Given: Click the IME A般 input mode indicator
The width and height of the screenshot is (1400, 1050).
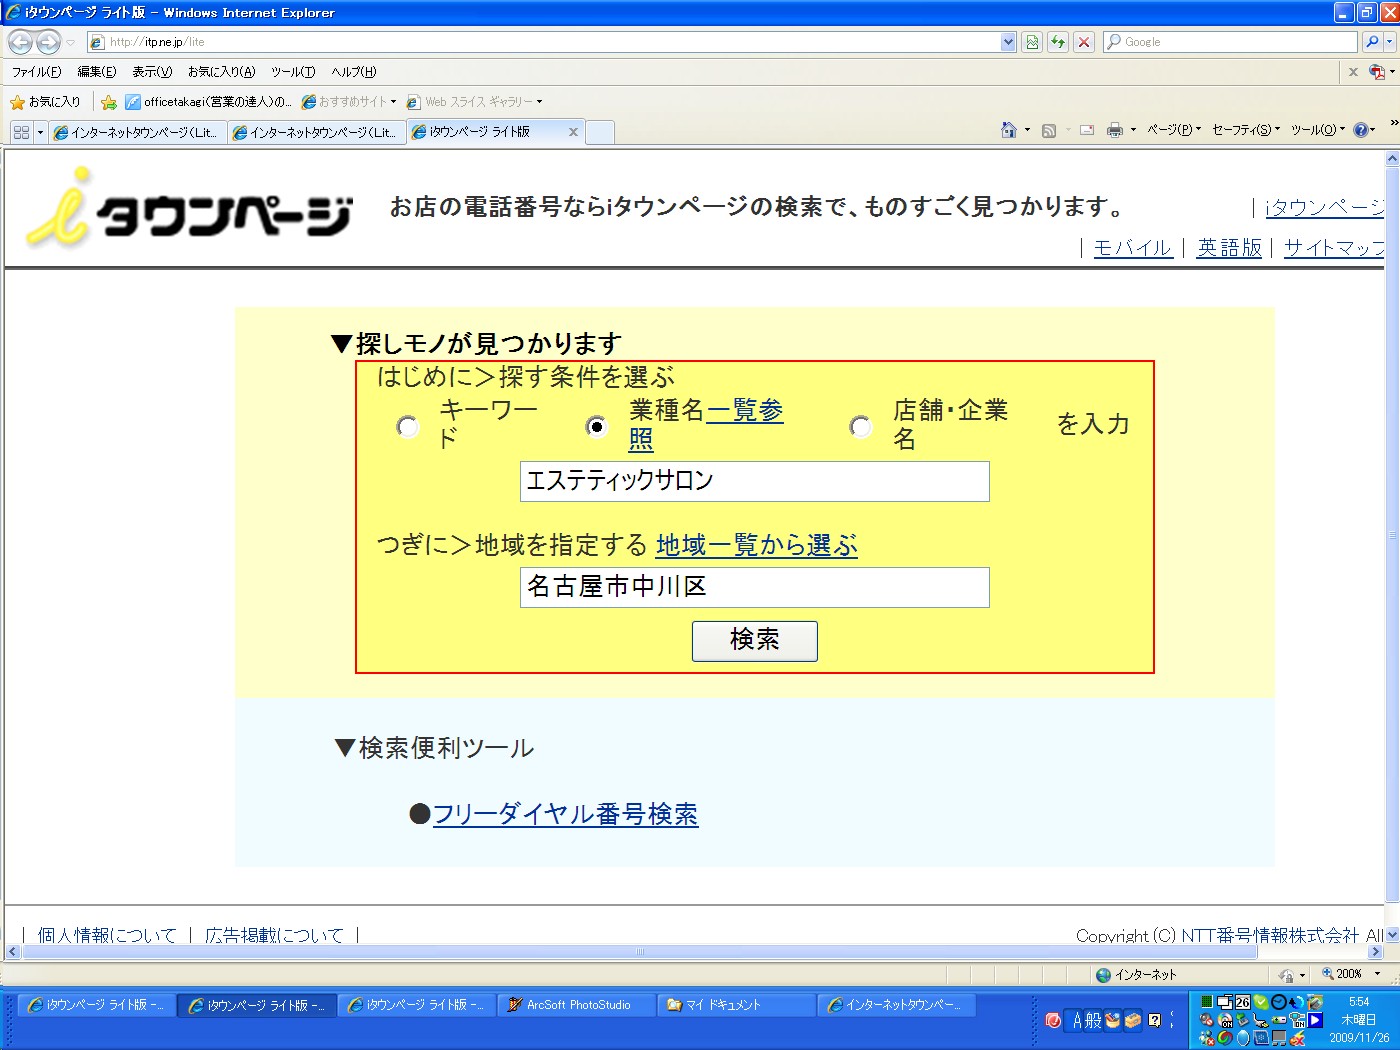Looking at the screenshot, I should tap(1087, 1020).
